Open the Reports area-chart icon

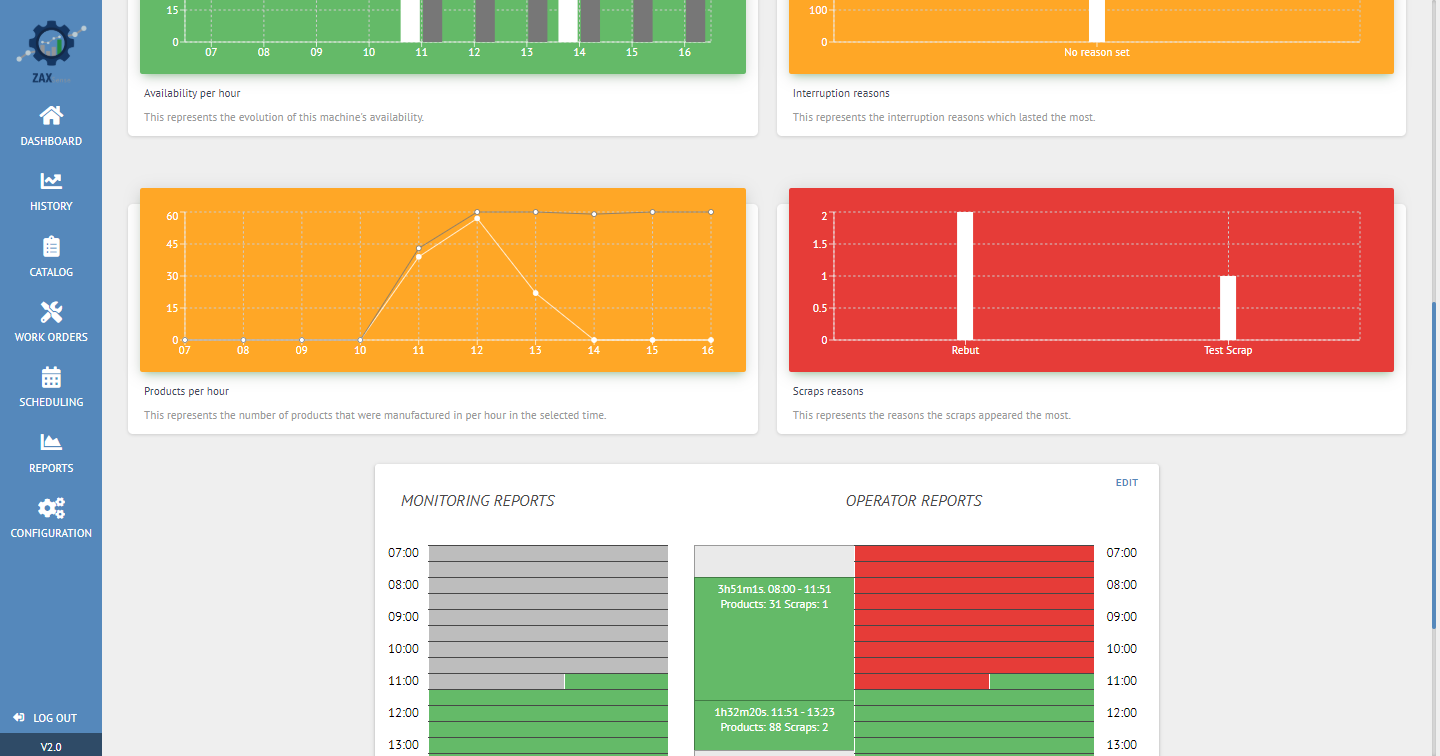51,442
